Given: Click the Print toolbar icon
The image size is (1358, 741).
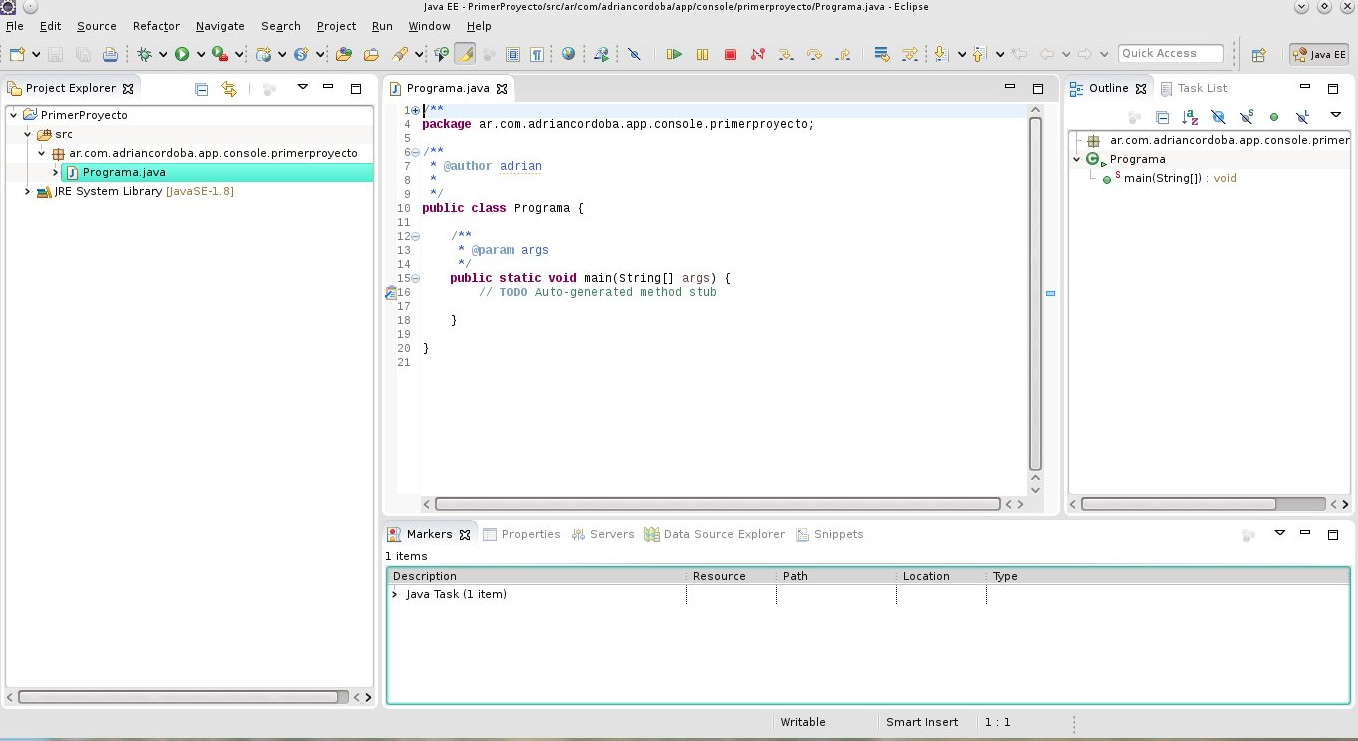Looking at the screenshot, I should pyautogui.click(x=110, y=54).
